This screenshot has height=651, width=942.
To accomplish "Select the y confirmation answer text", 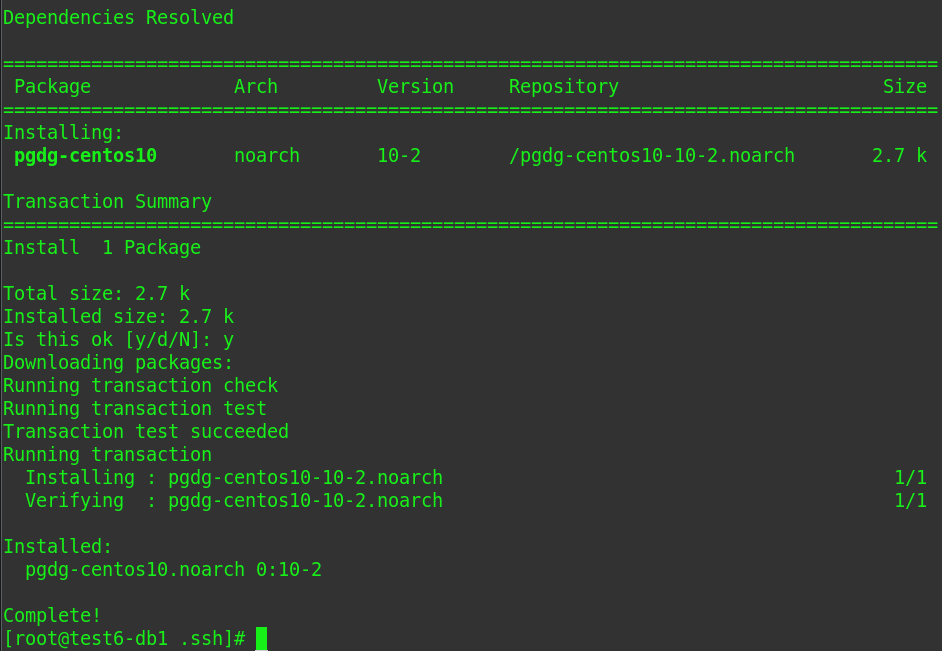I will point(228,339).
